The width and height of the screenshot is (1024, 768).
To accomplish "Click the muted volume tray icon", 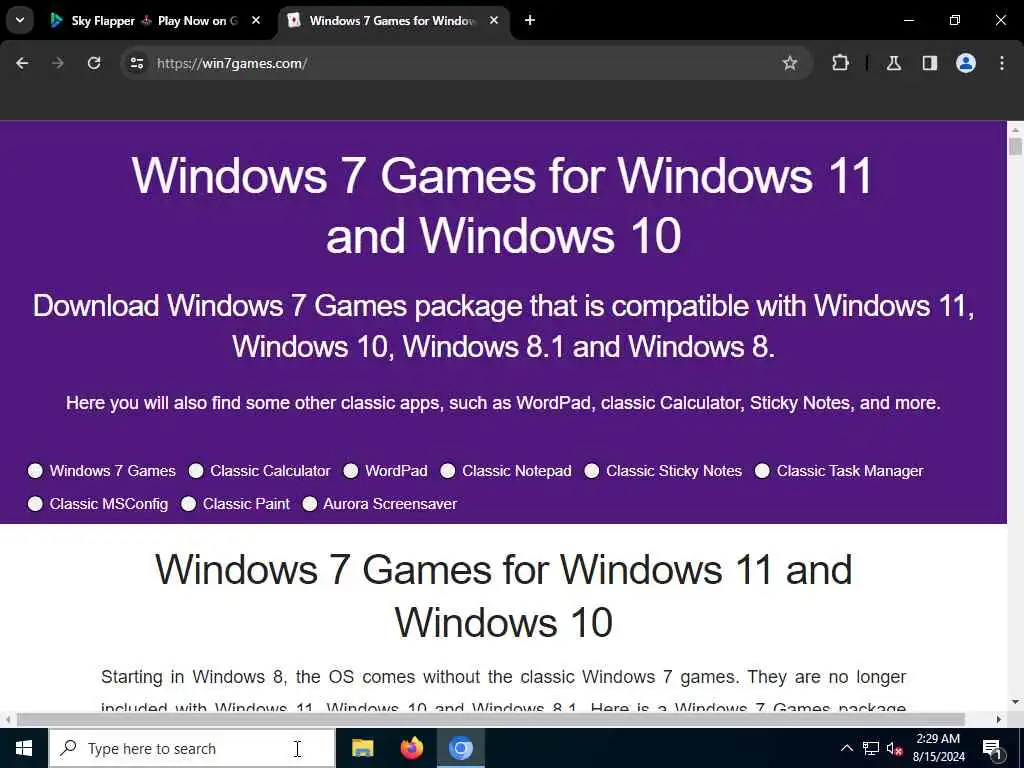I will pyautogui.click(x=894, y=748).
